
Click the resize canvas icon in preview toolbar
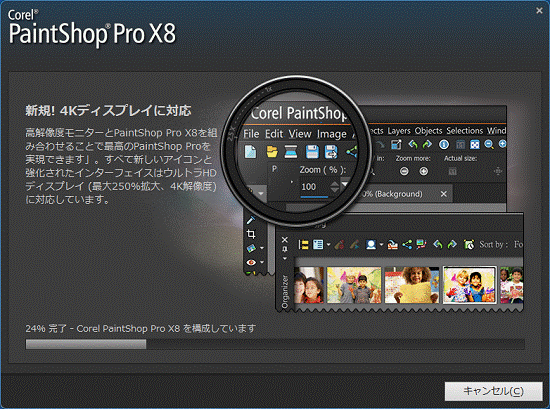point(396,144)
